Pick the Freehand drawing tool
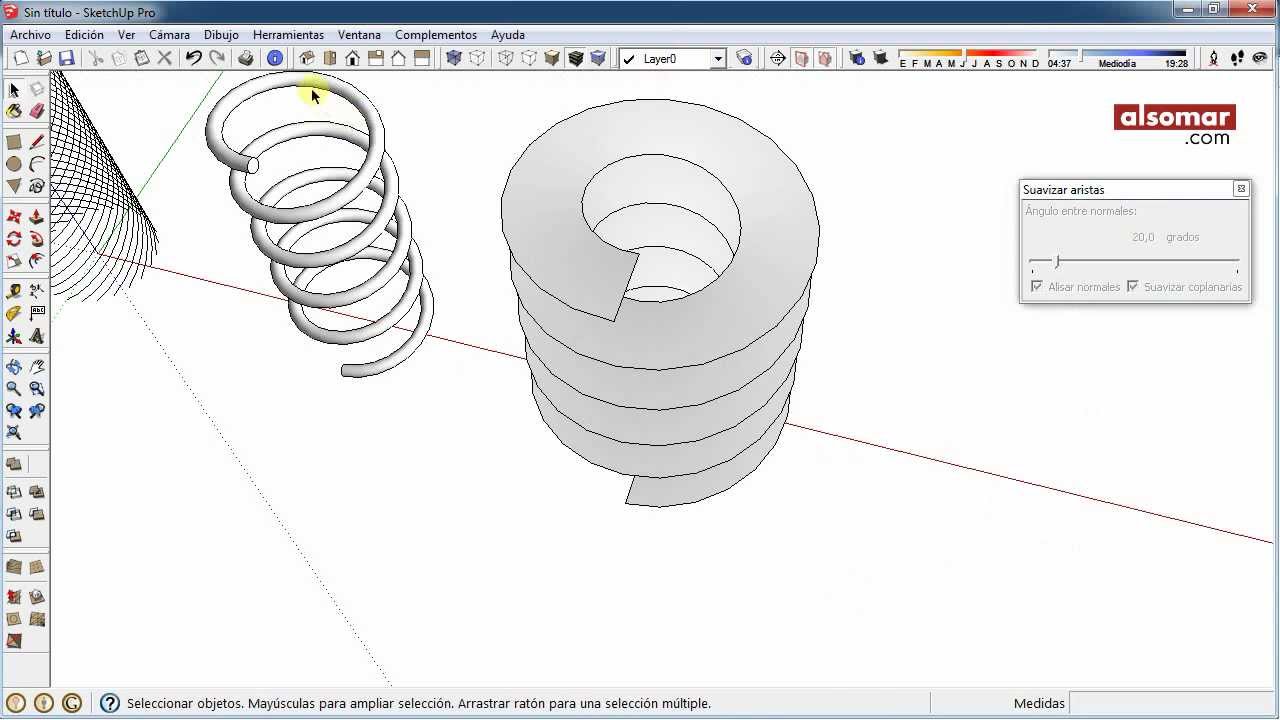Image resolution: width=1280 pixels, height=720 pixels. coord(37,186)
